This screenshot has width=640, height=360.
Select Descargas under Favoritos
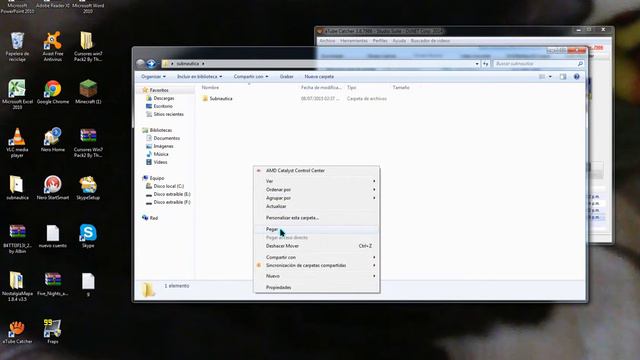pos(164,98)
